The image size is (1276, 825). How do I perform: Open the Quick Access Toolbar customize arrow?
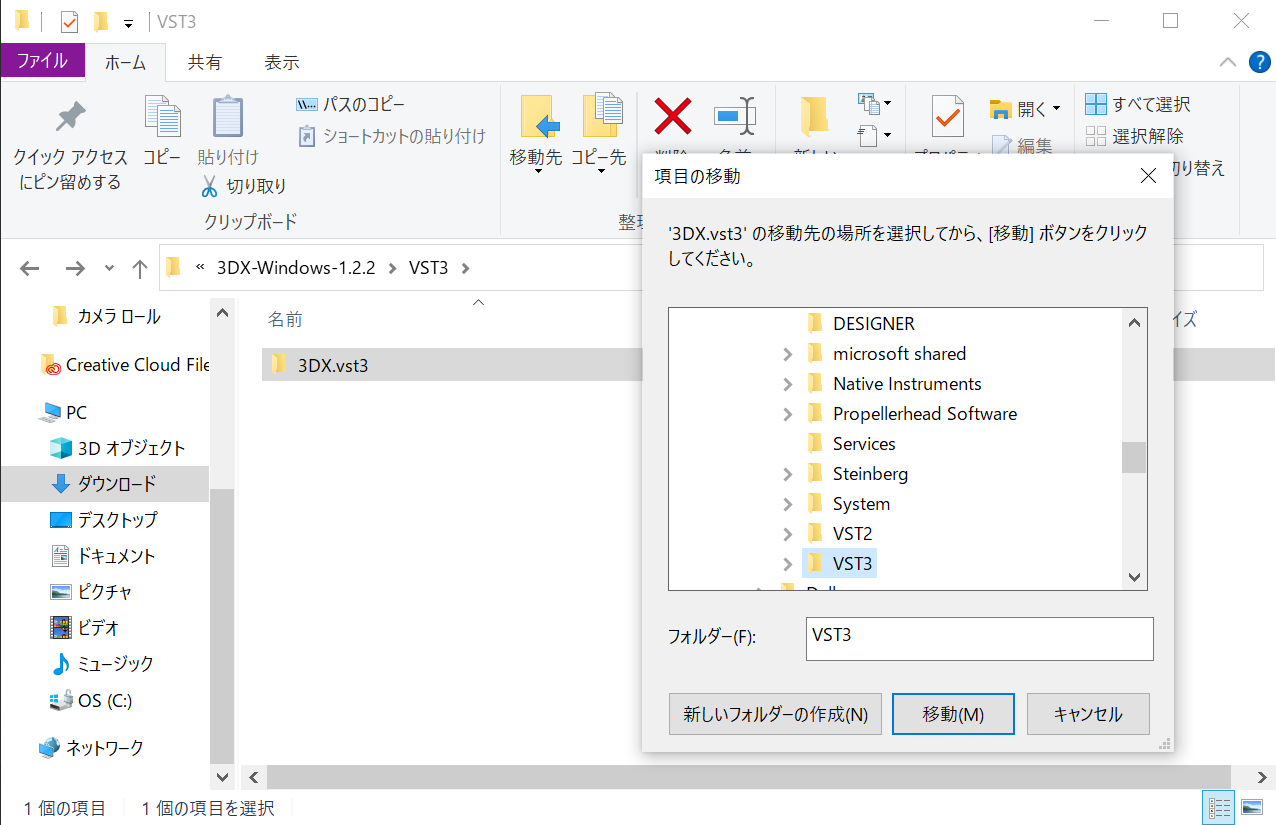[x=128, y=23]
